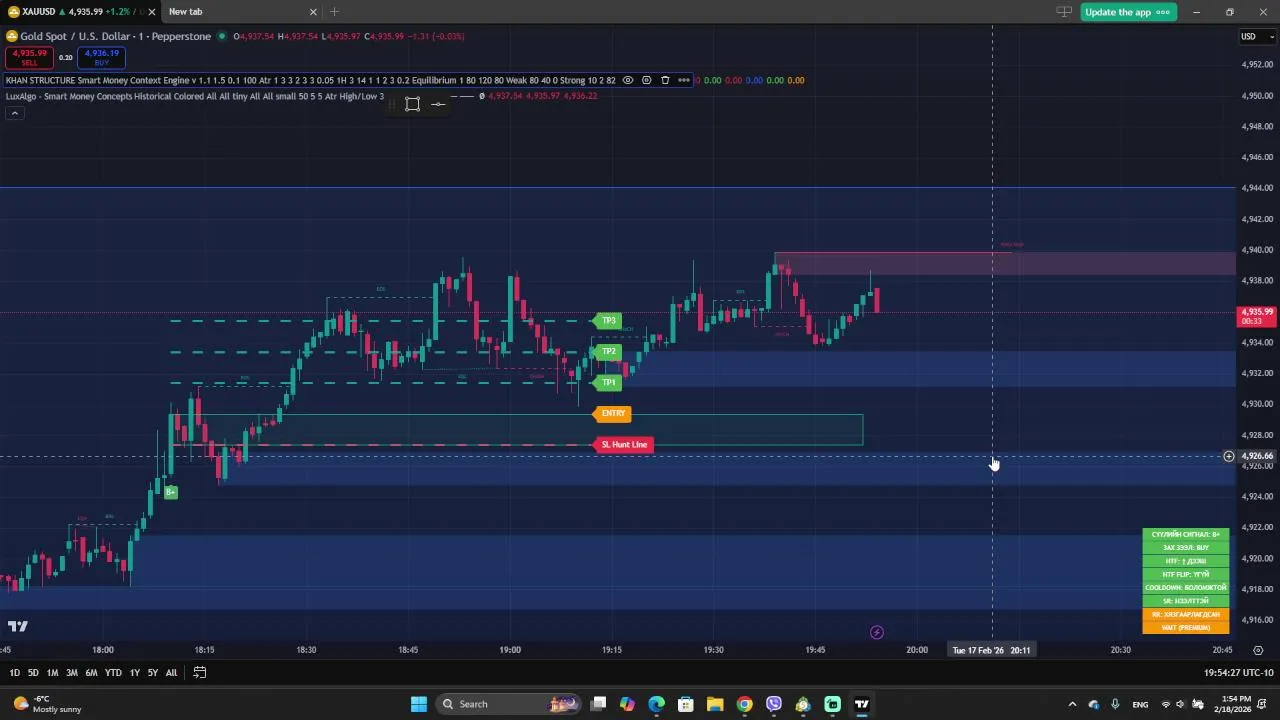Click the TradingView logo on chart
The width and height of the screenshot is (1280, 720).
(x=17, y=627)
